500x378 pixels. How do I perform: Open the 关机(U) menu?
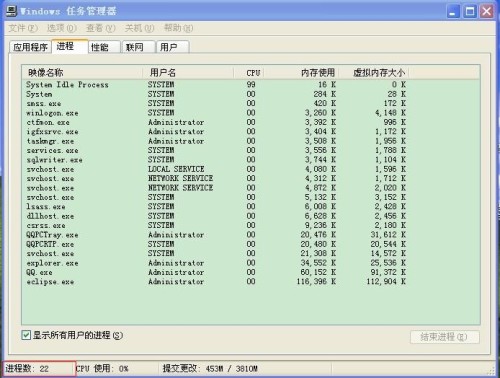click(139, 28)
